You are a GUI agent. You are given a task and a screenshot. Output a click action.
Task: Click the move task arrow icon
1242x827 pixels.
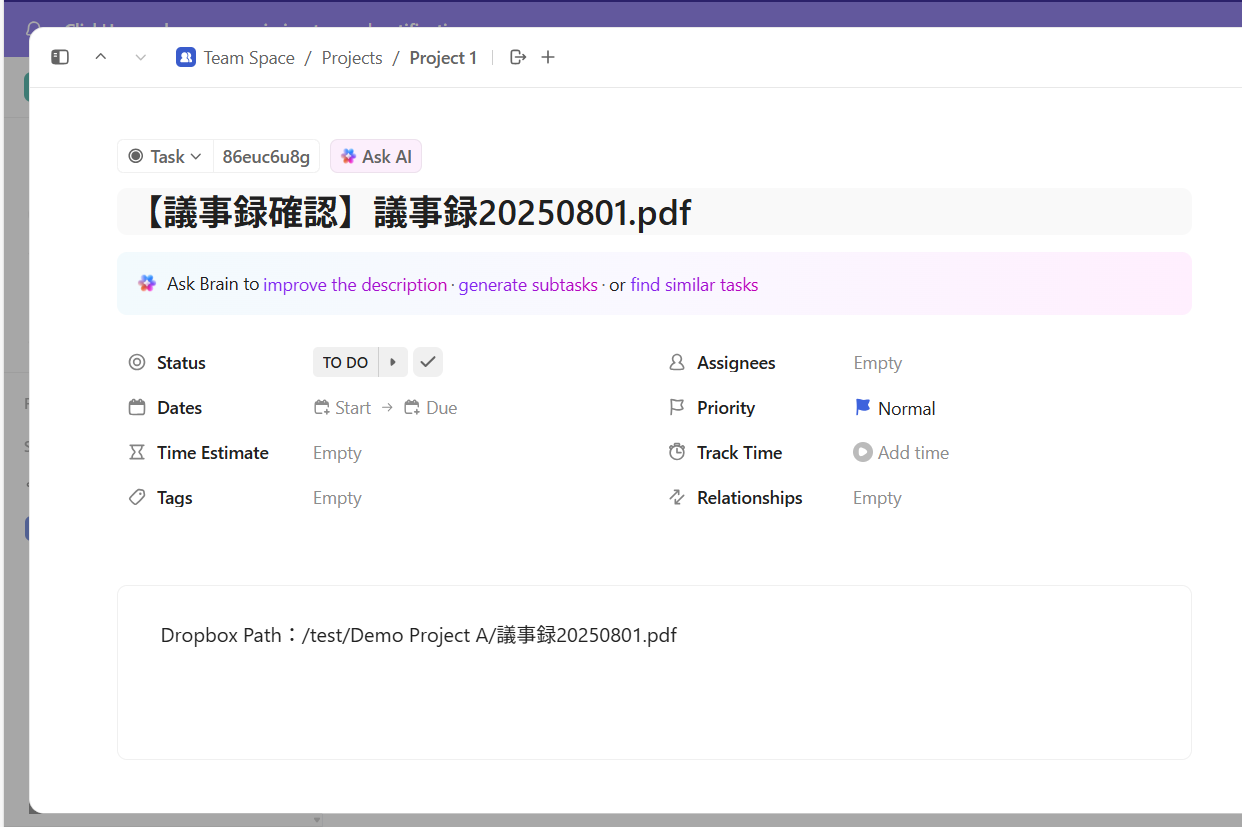518,58
